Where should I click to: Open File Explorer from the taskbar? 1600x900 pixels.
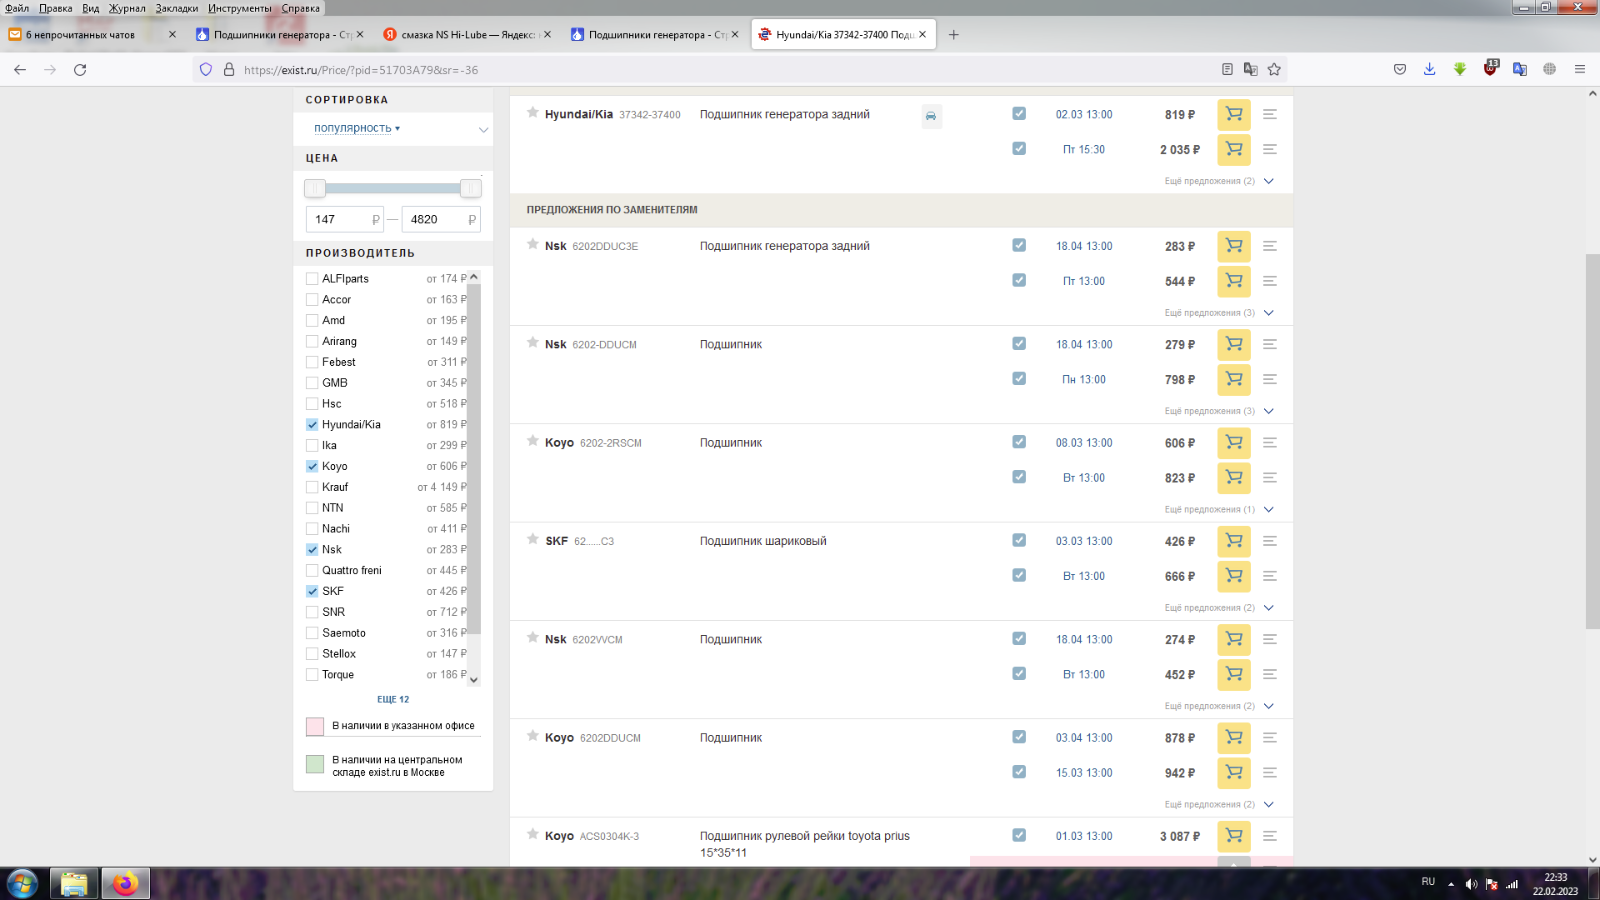[74, 884]
